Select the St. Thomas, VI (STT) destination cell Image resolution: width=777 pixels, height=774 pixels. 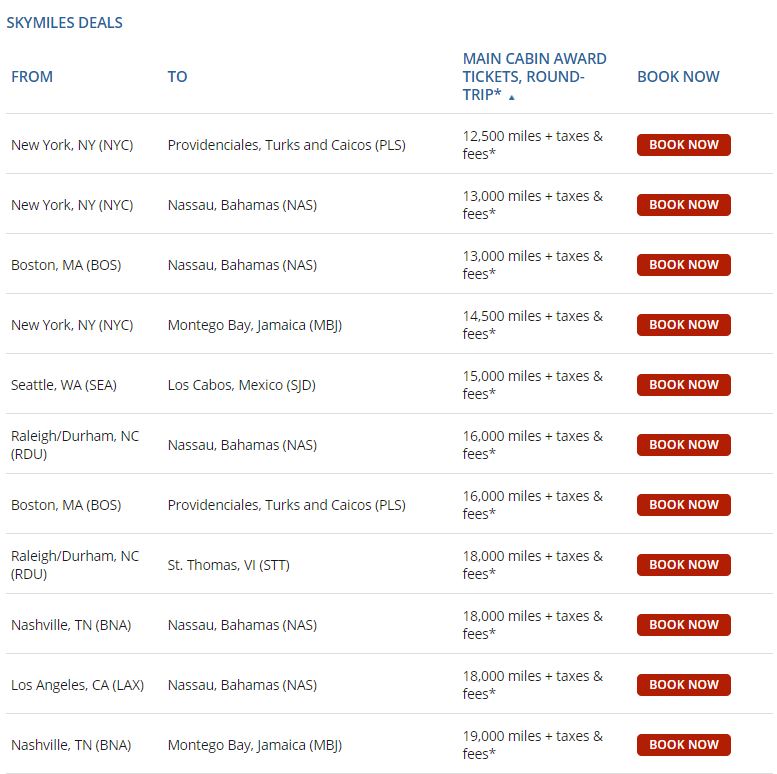228,565
